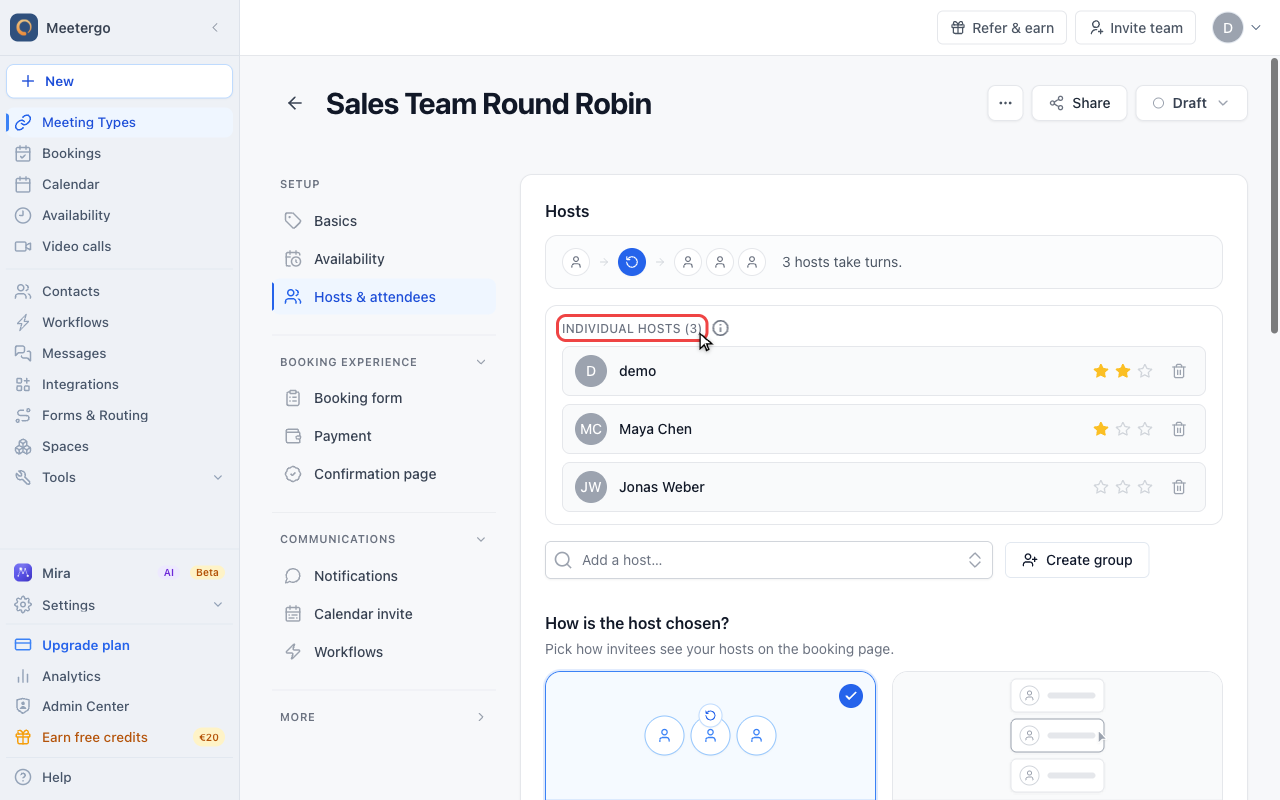Open the three-dots more options menu

click(1005, 103)
